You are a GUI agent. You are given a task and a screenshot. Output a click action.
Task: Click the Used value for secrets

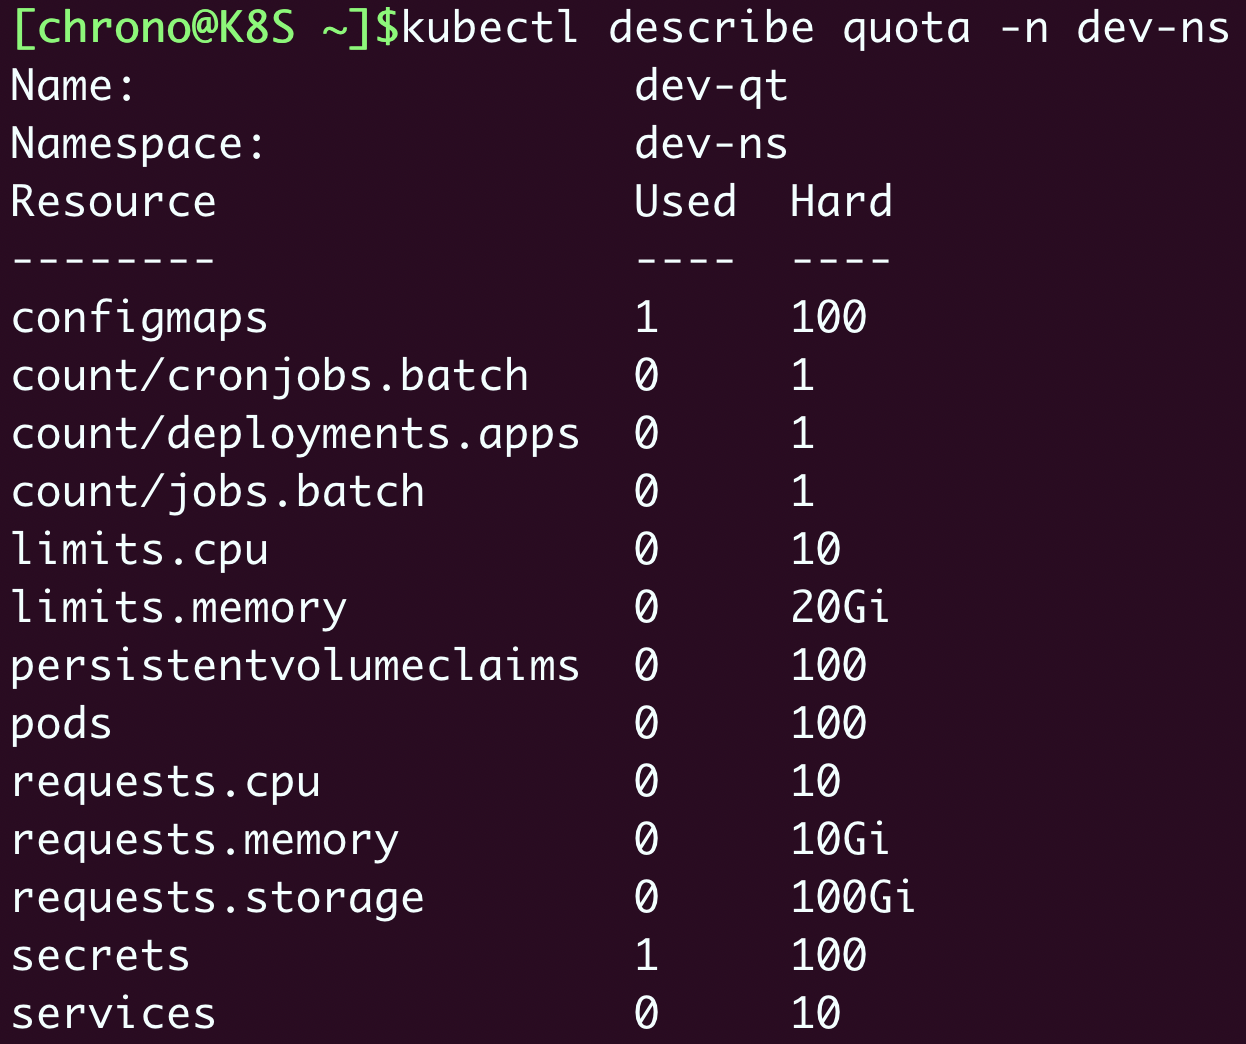647,956
